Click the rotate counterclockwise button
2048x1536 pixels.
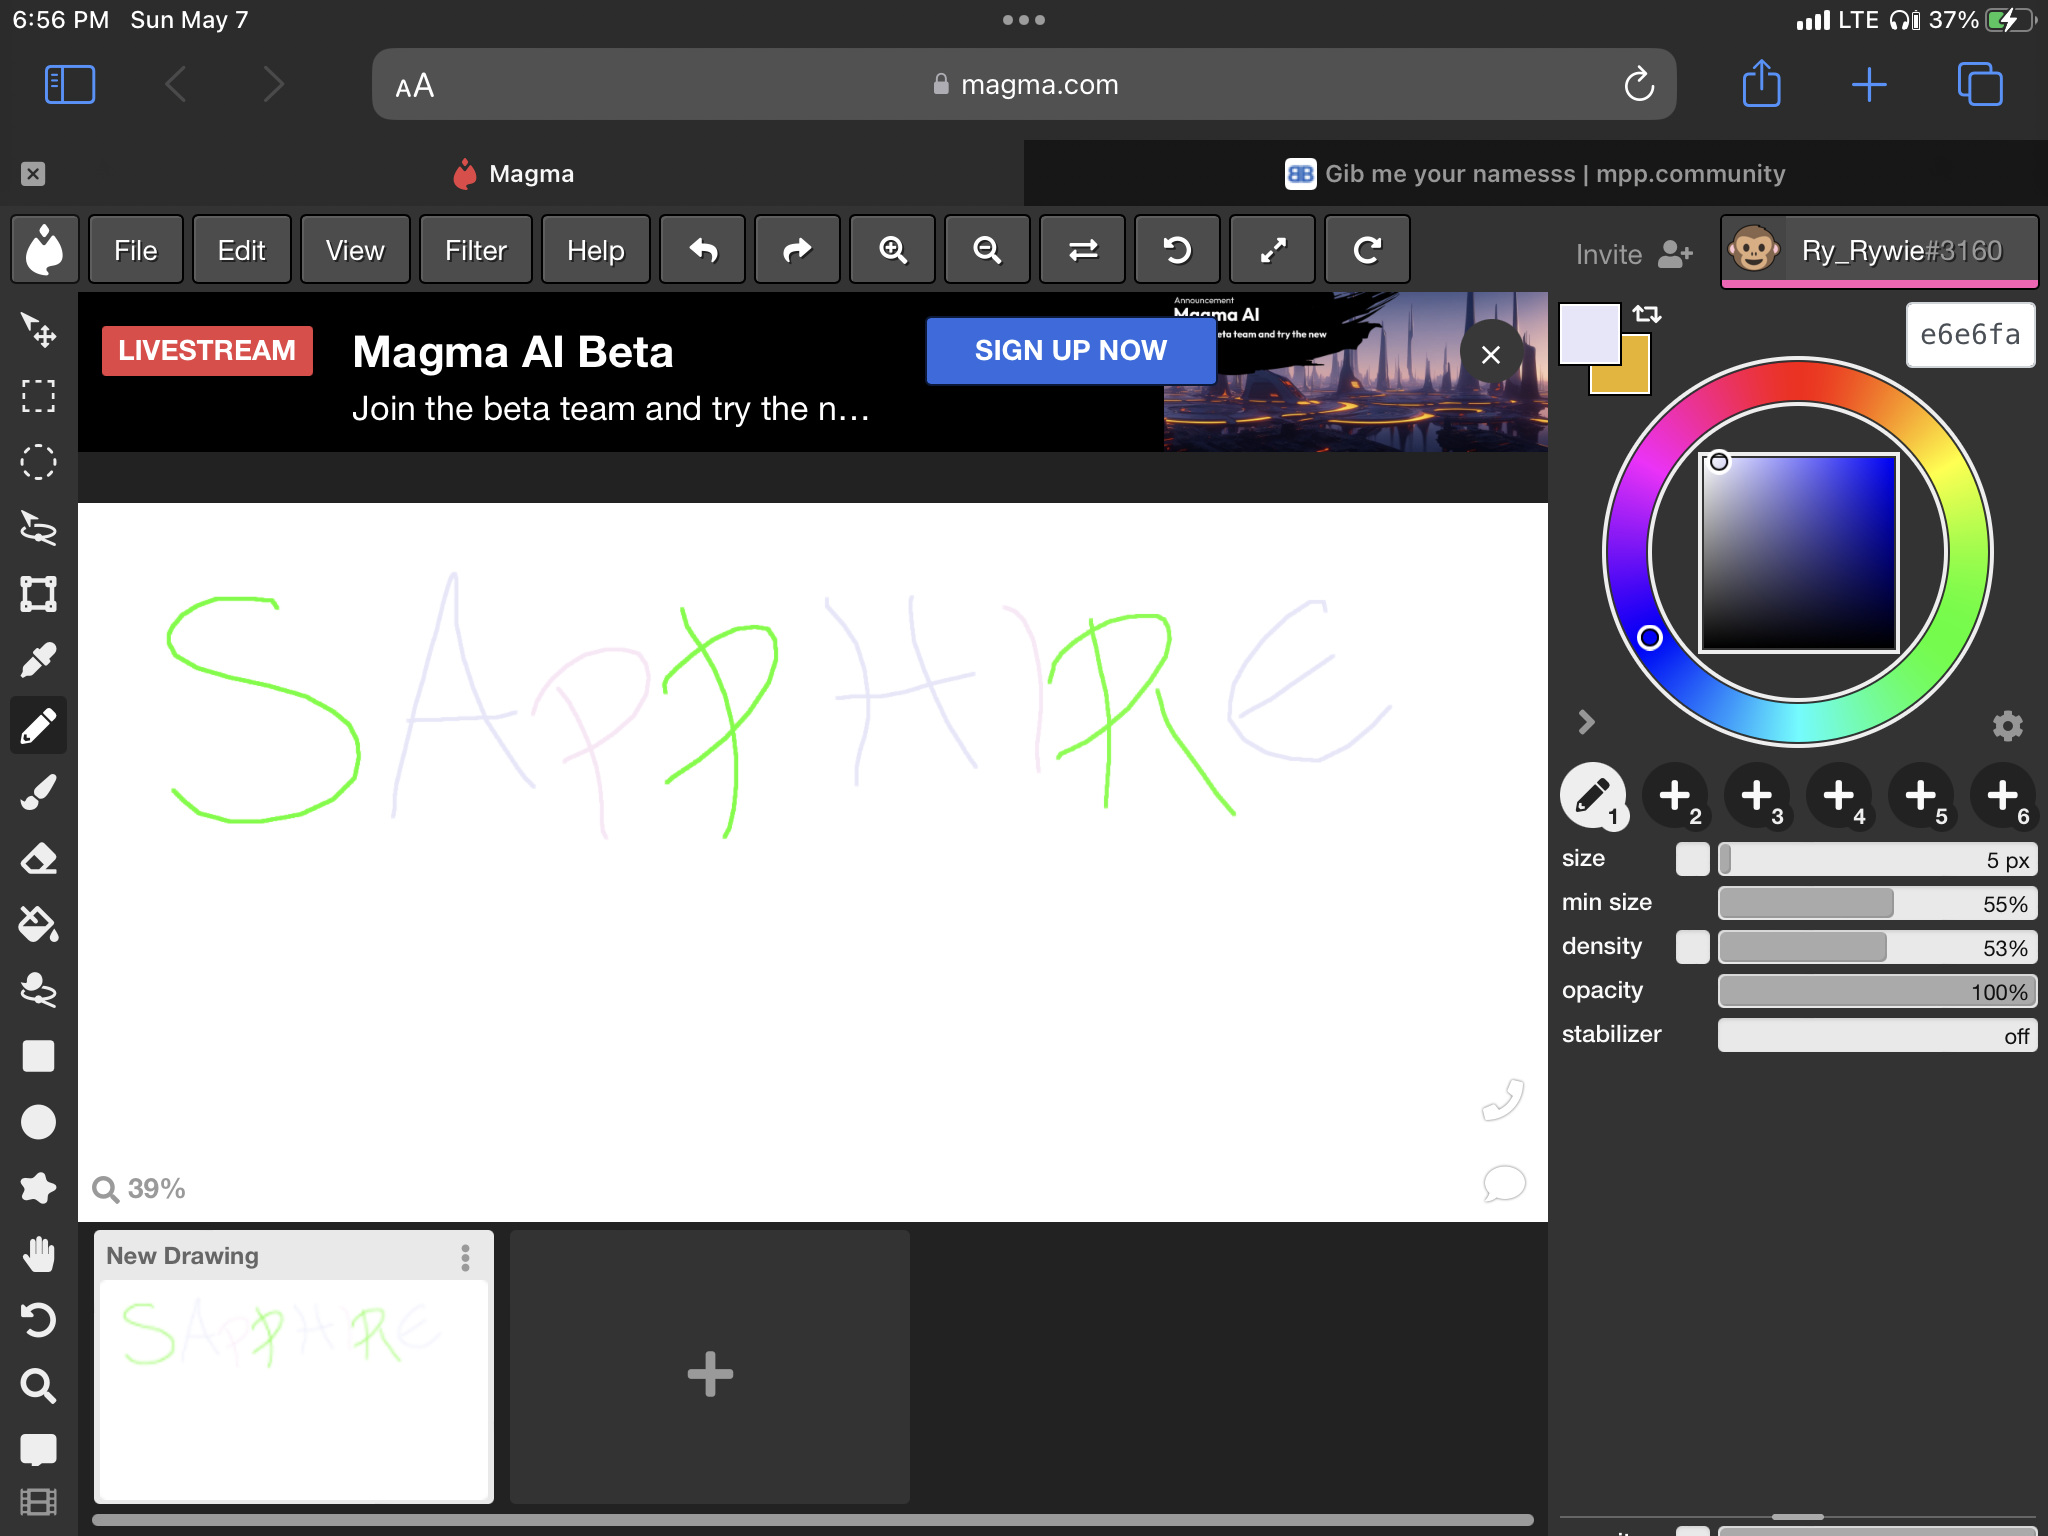(x=1177, y=250)
